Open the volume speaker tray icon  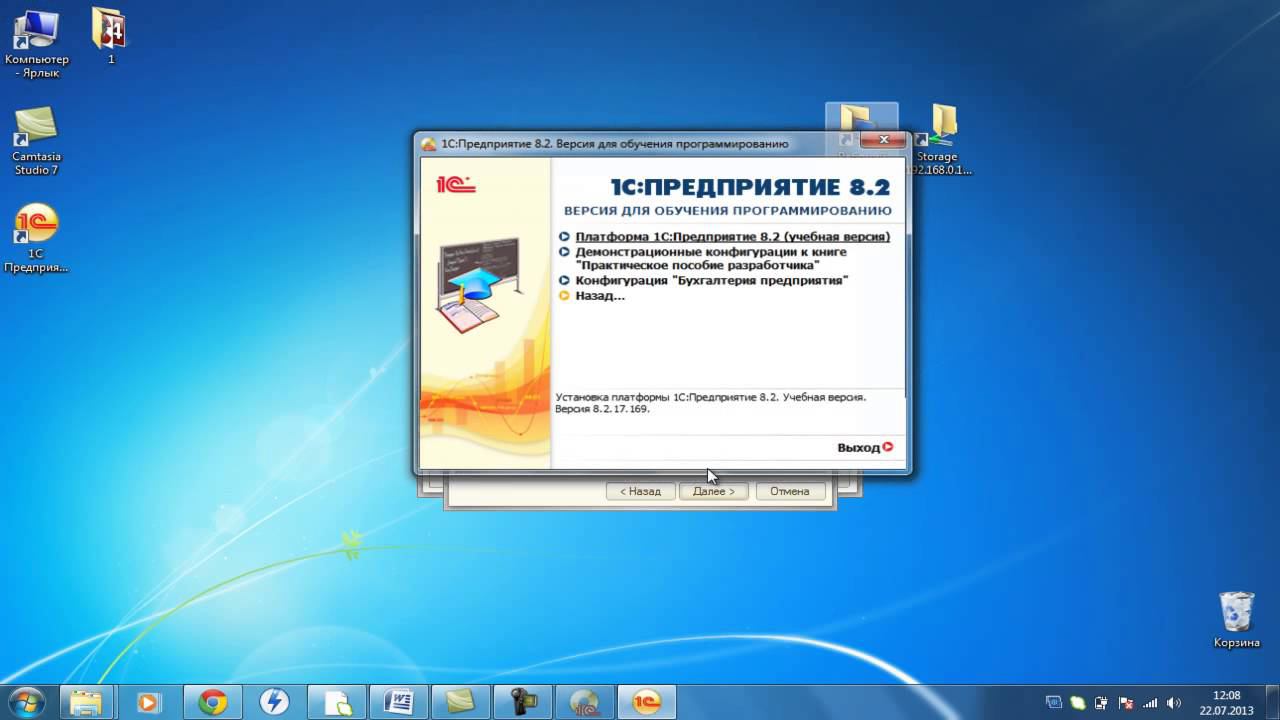1174,703
